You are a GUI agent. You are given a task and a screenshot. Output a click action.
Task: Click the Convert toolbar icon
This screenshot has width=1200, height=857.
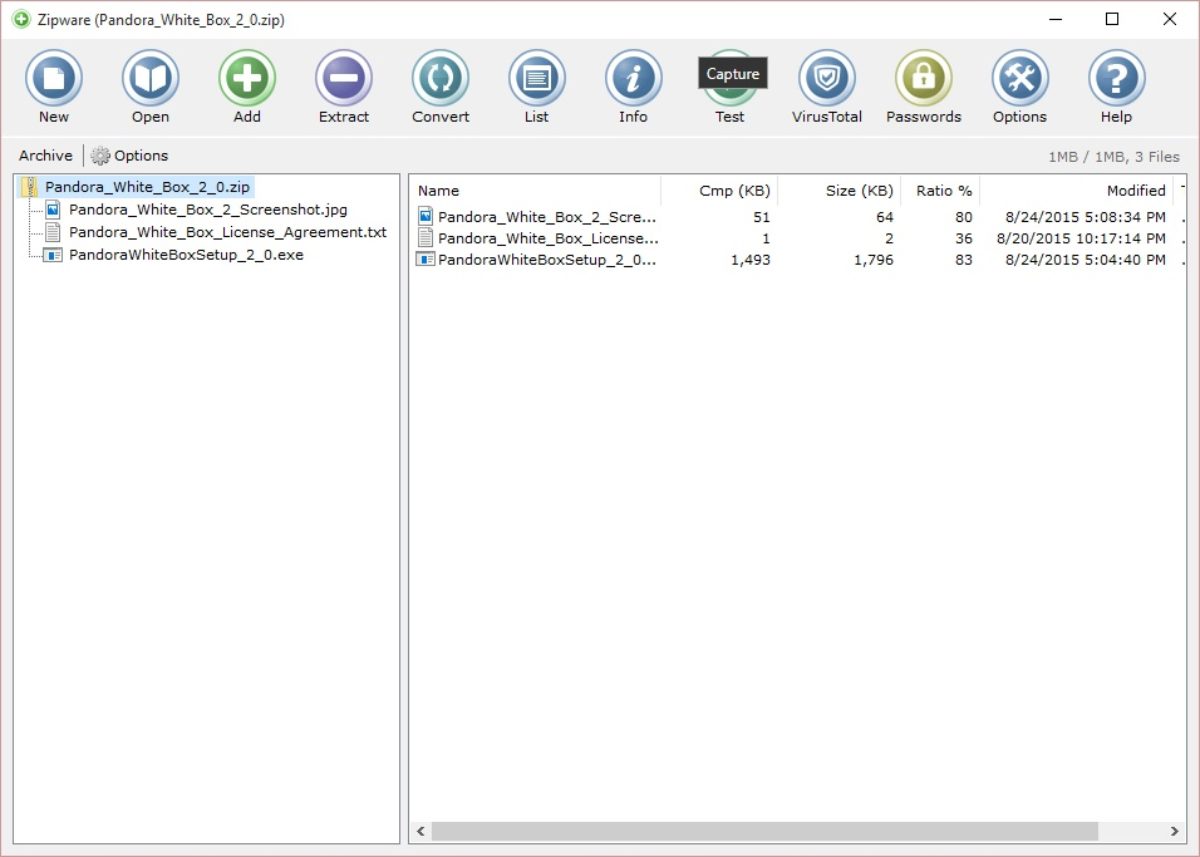coord(440,79)
